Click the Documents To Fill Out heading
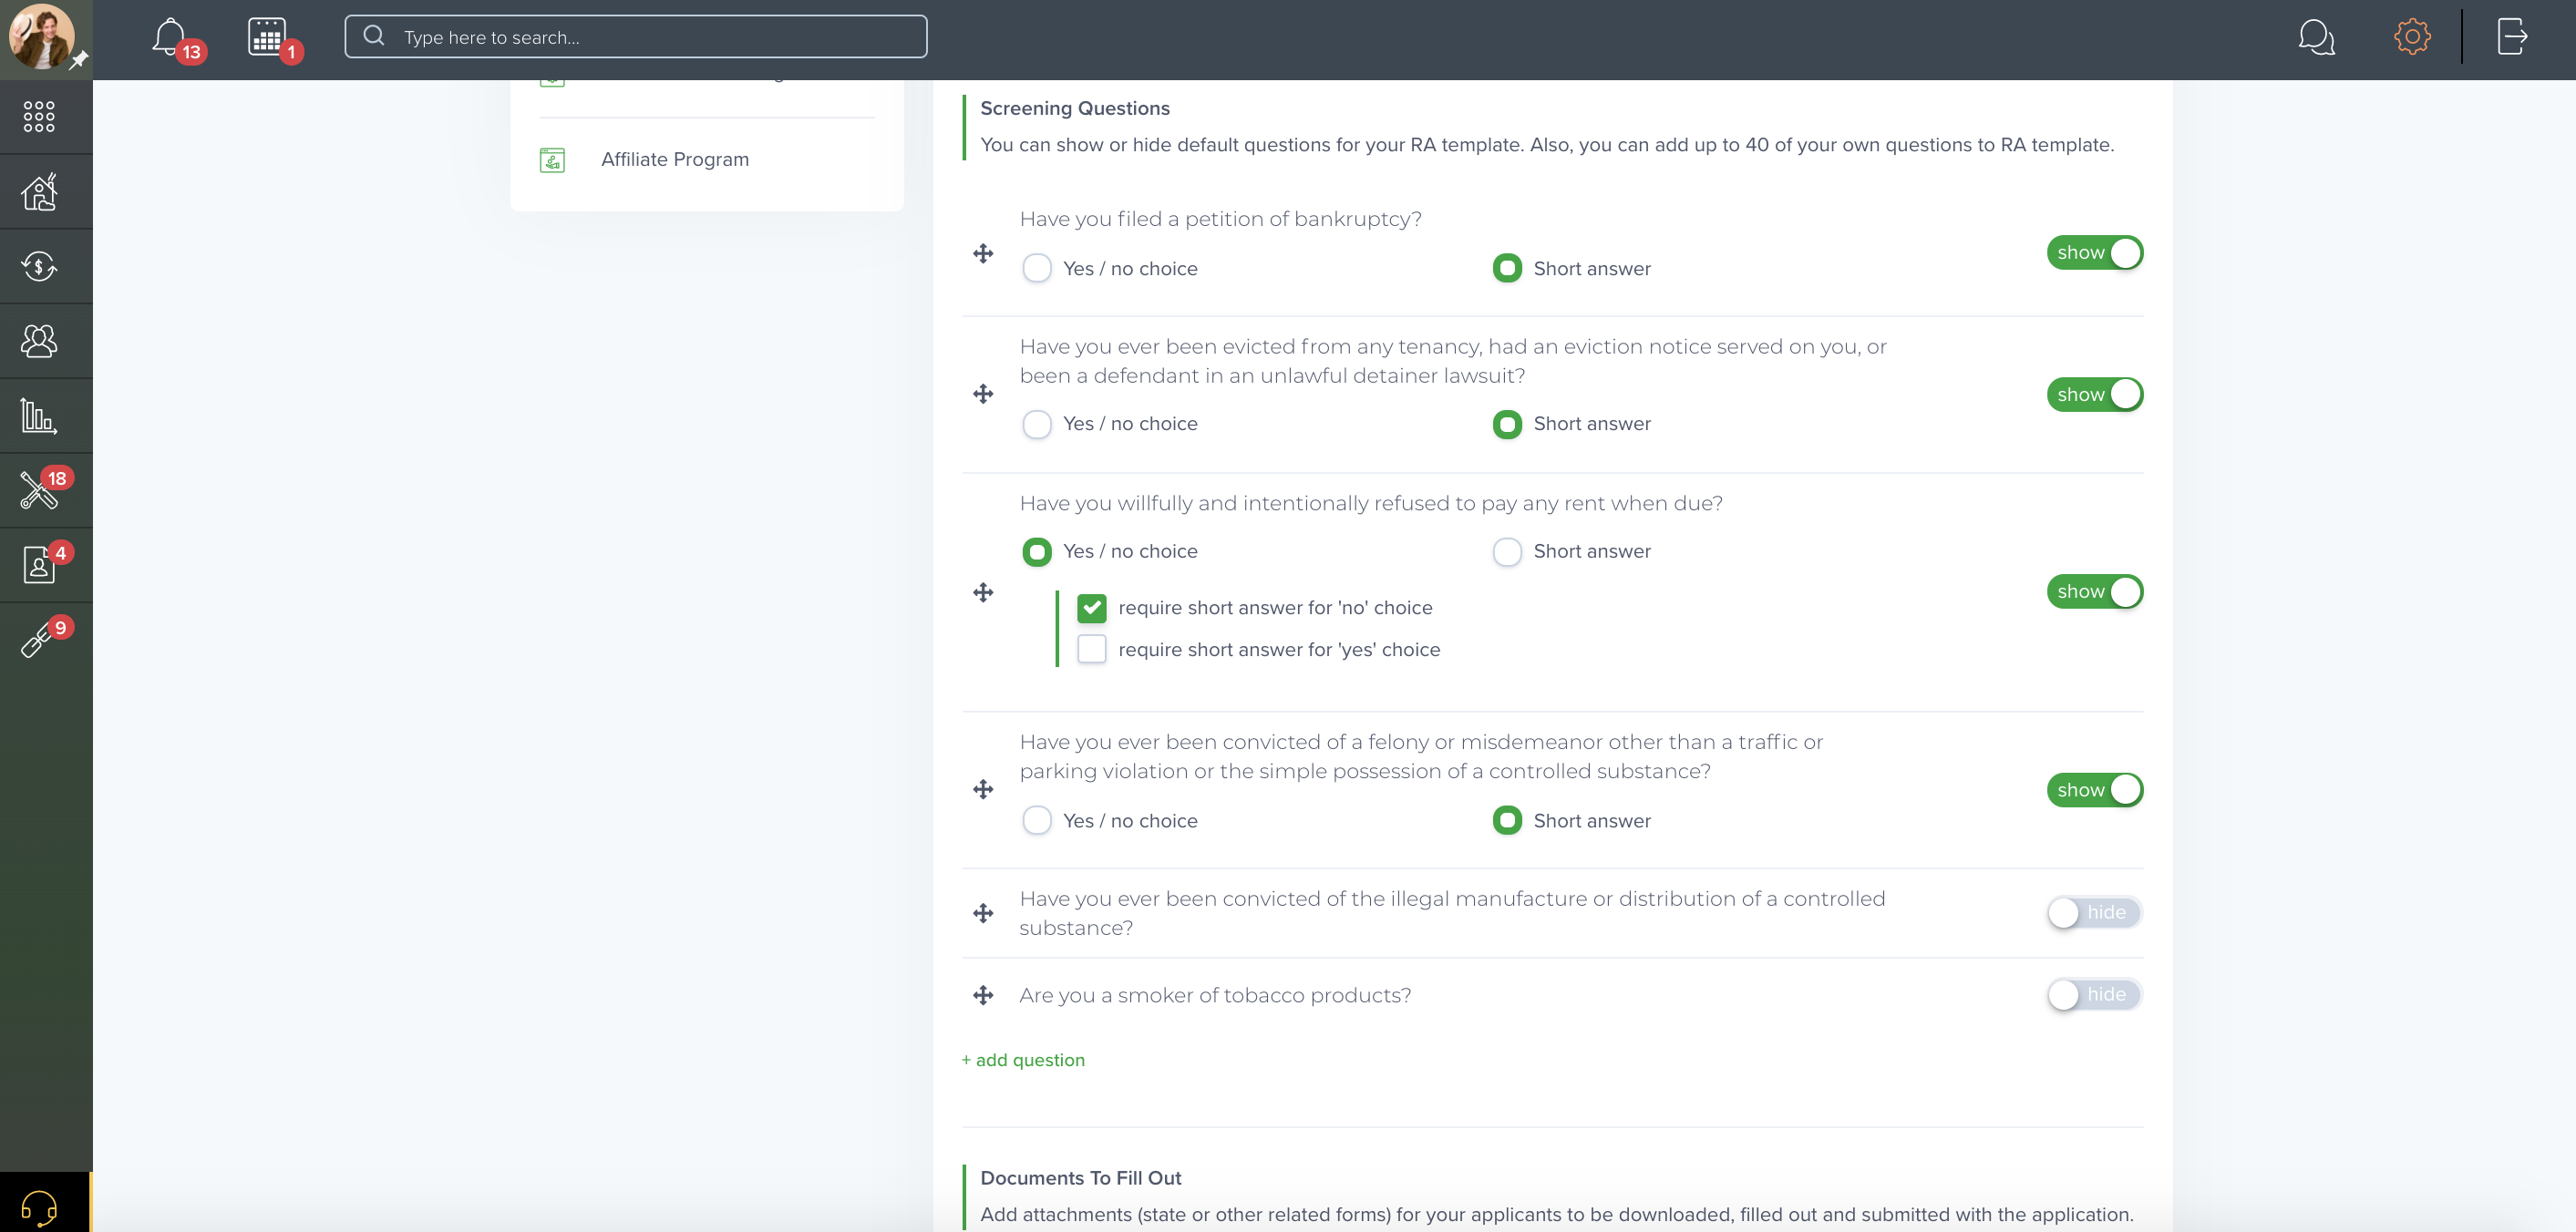 coord(1080,1178)
